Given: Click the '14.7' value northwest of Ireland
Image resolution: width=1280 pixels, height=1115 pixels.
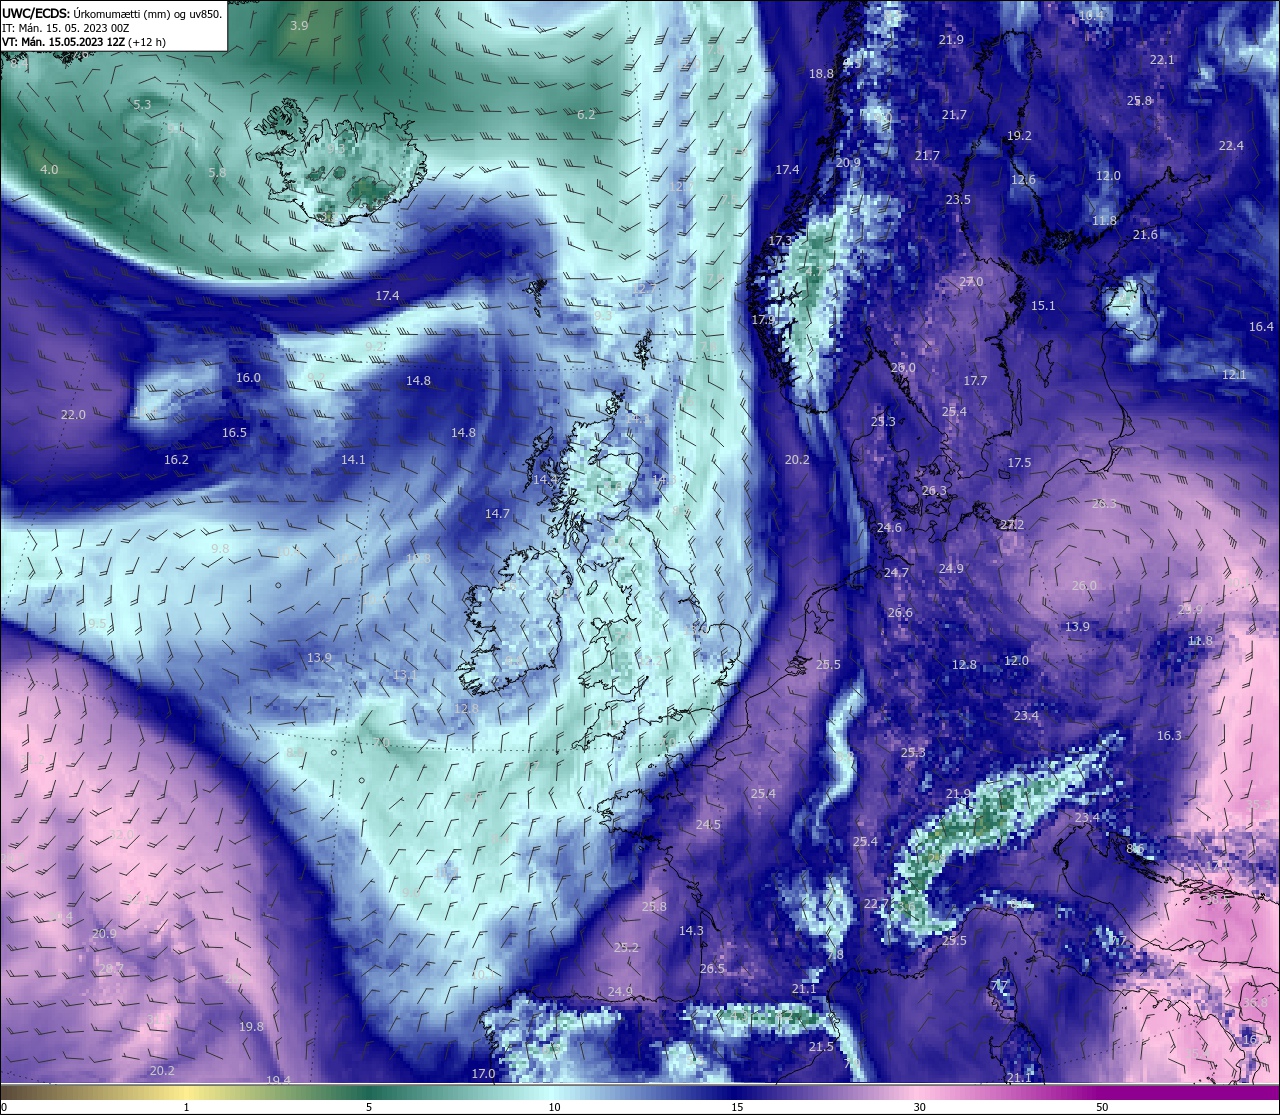Looking at the screenshot, I should (497, 514).
